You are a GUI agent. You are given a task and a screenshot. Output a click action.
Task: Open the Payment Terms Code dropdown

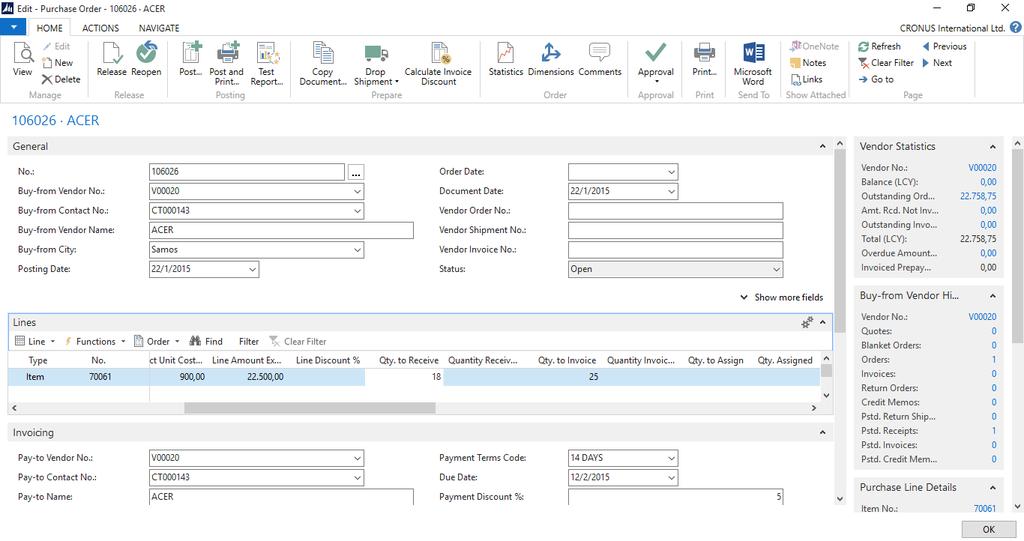pyautogui.click(x=671, y=458)
